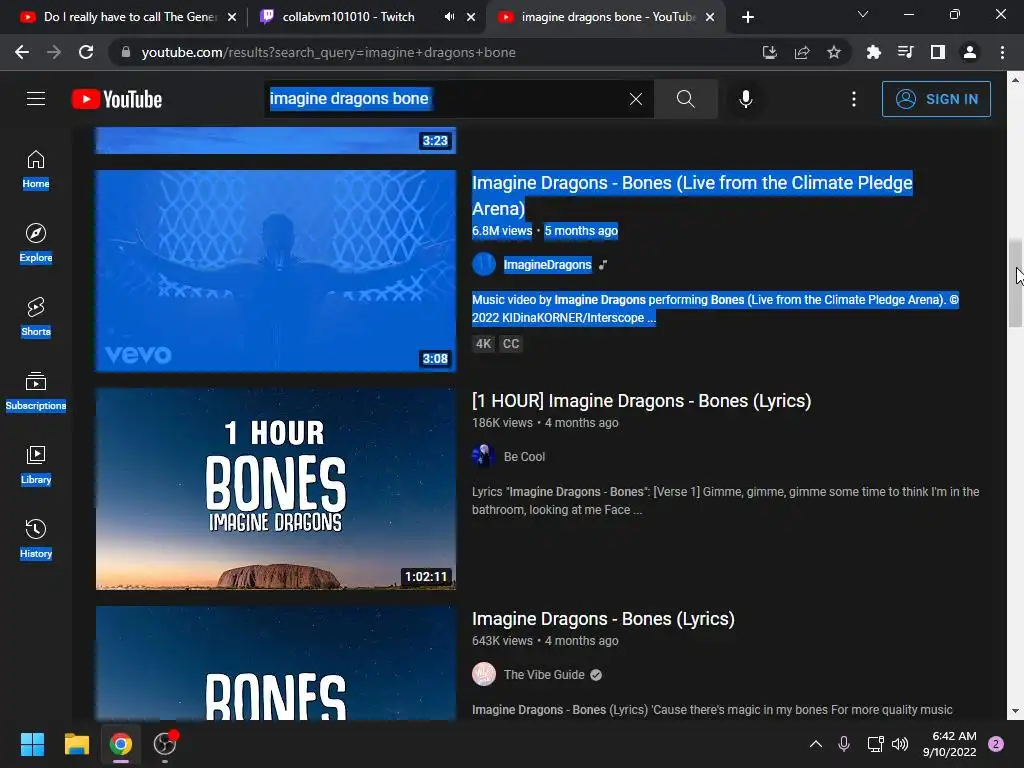The width and height of the screenshot is (1024, 768).
Task: Open Explore in the sidebar
Action: point(36,244)
